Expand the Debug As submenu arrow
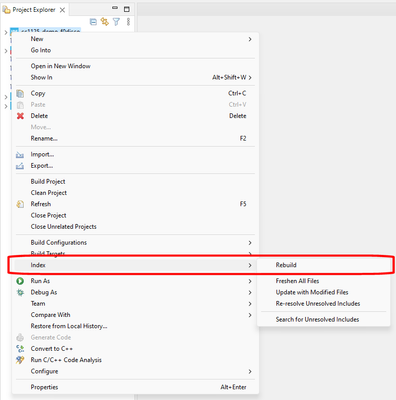The height and width of the screenshot is (400, 396). [250, 293]
